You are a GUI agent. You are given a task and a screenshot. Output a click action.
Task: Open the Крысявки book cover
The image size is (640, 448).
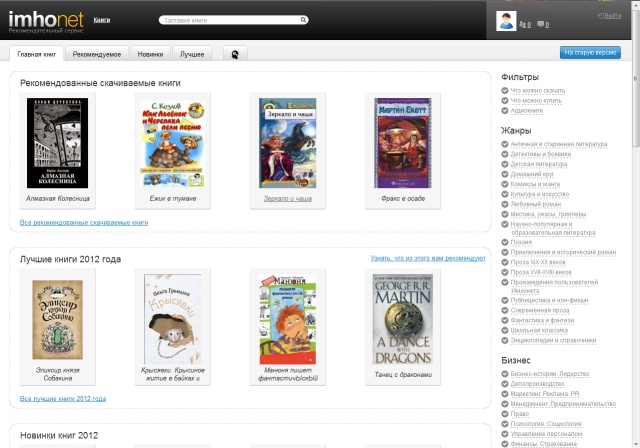(173, 319)
